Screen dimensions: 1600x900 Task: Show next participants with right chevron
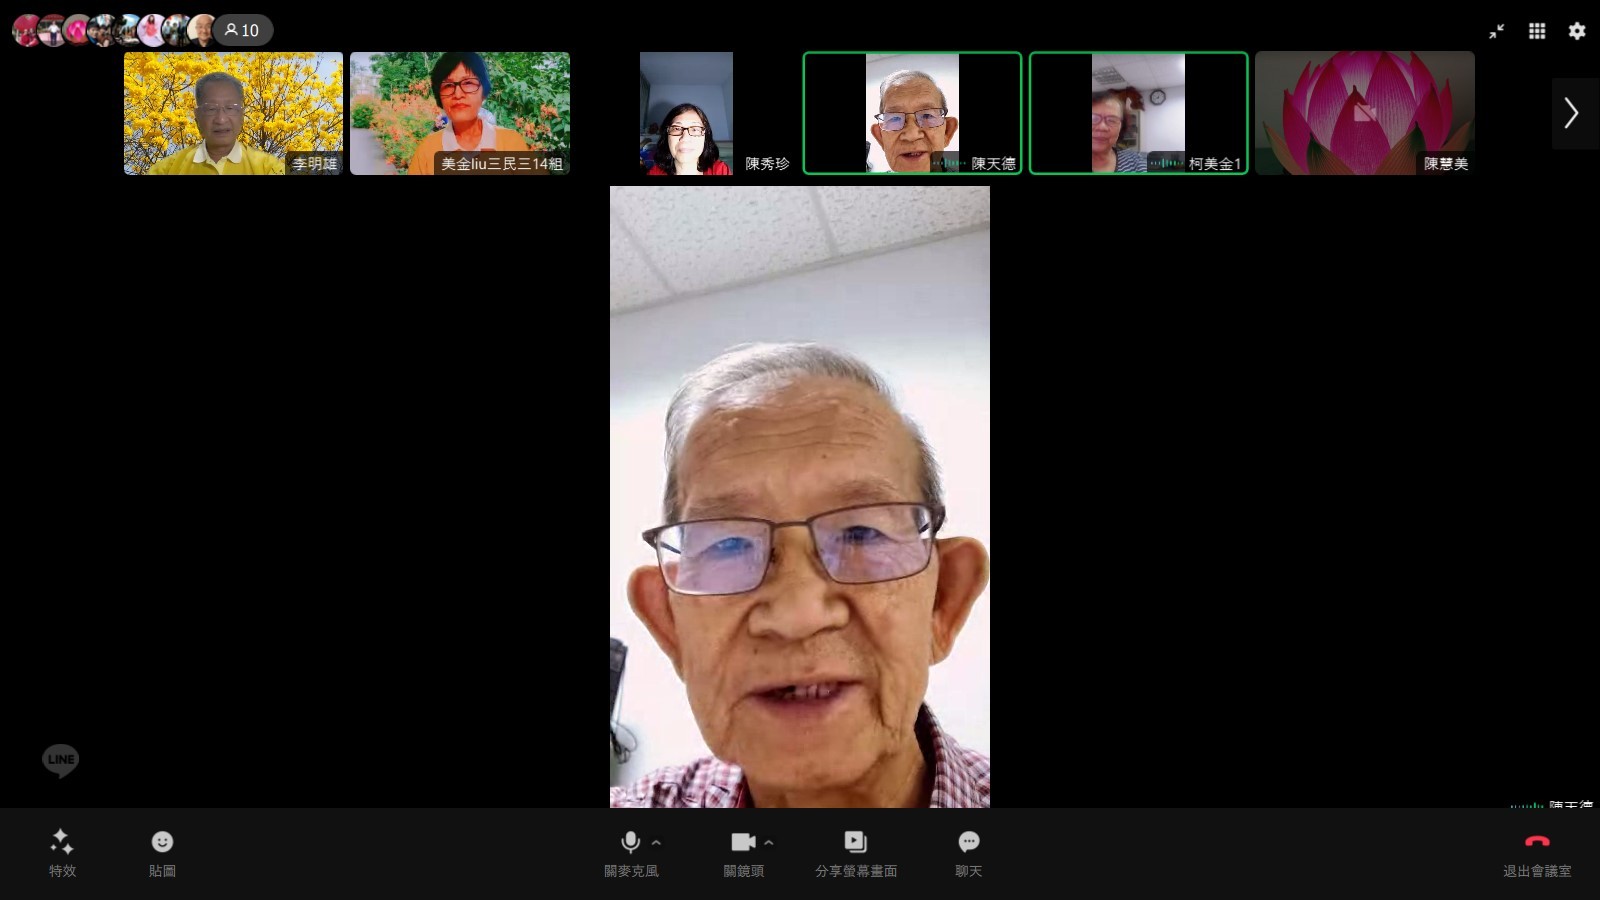[1571, 113]
